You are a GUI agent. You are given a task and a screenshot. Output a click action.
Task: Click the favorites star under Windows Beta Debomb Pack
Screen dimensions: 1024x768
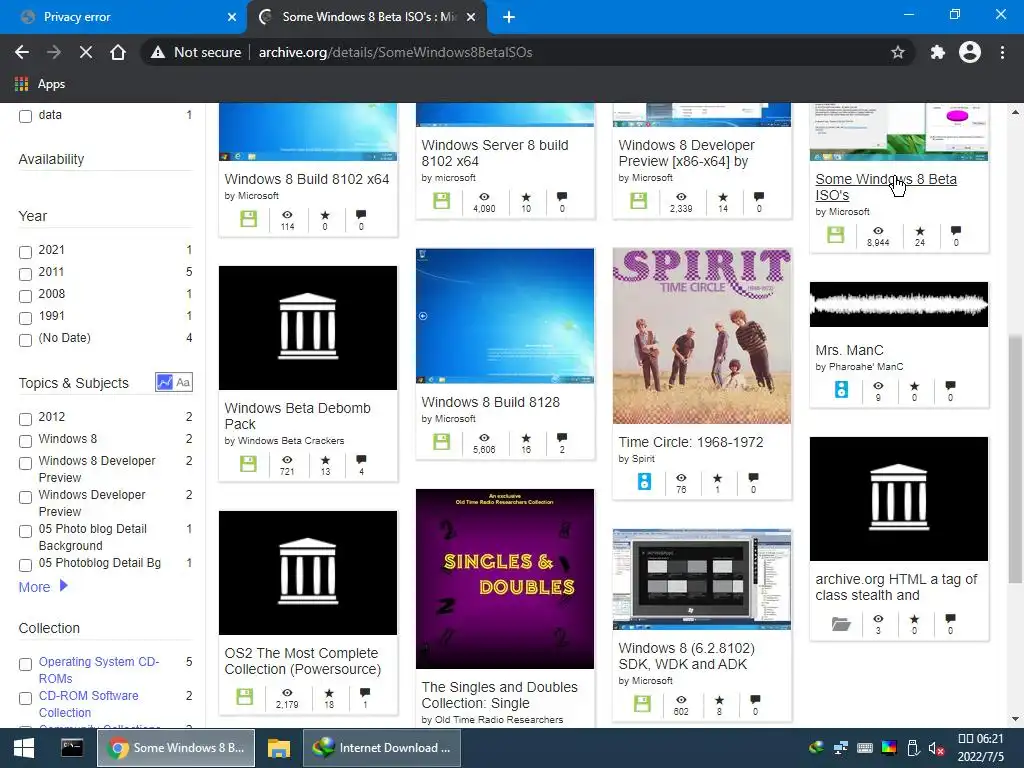click(325, 460)
